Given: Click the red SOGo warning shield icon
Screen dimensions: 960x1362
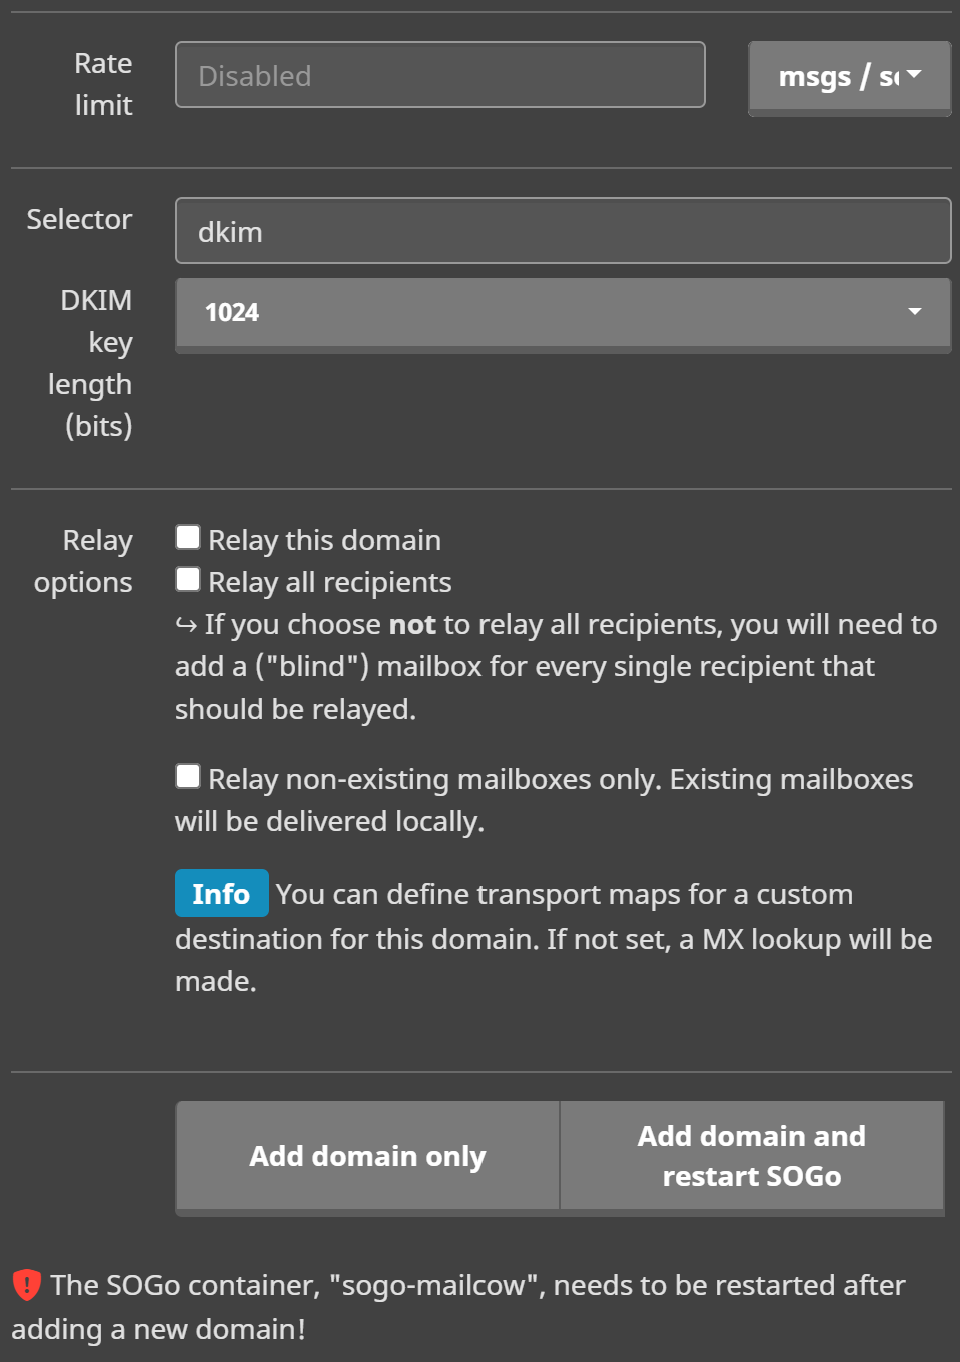Looking at the screenshot, I should [27, 1285].
